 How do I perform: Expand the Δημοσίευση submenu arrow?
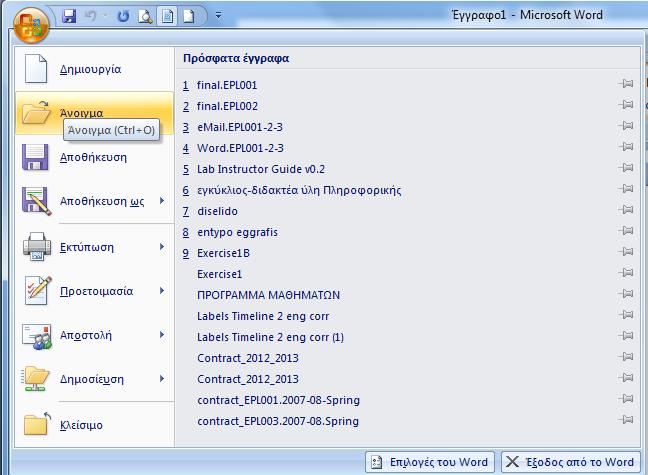162,379
